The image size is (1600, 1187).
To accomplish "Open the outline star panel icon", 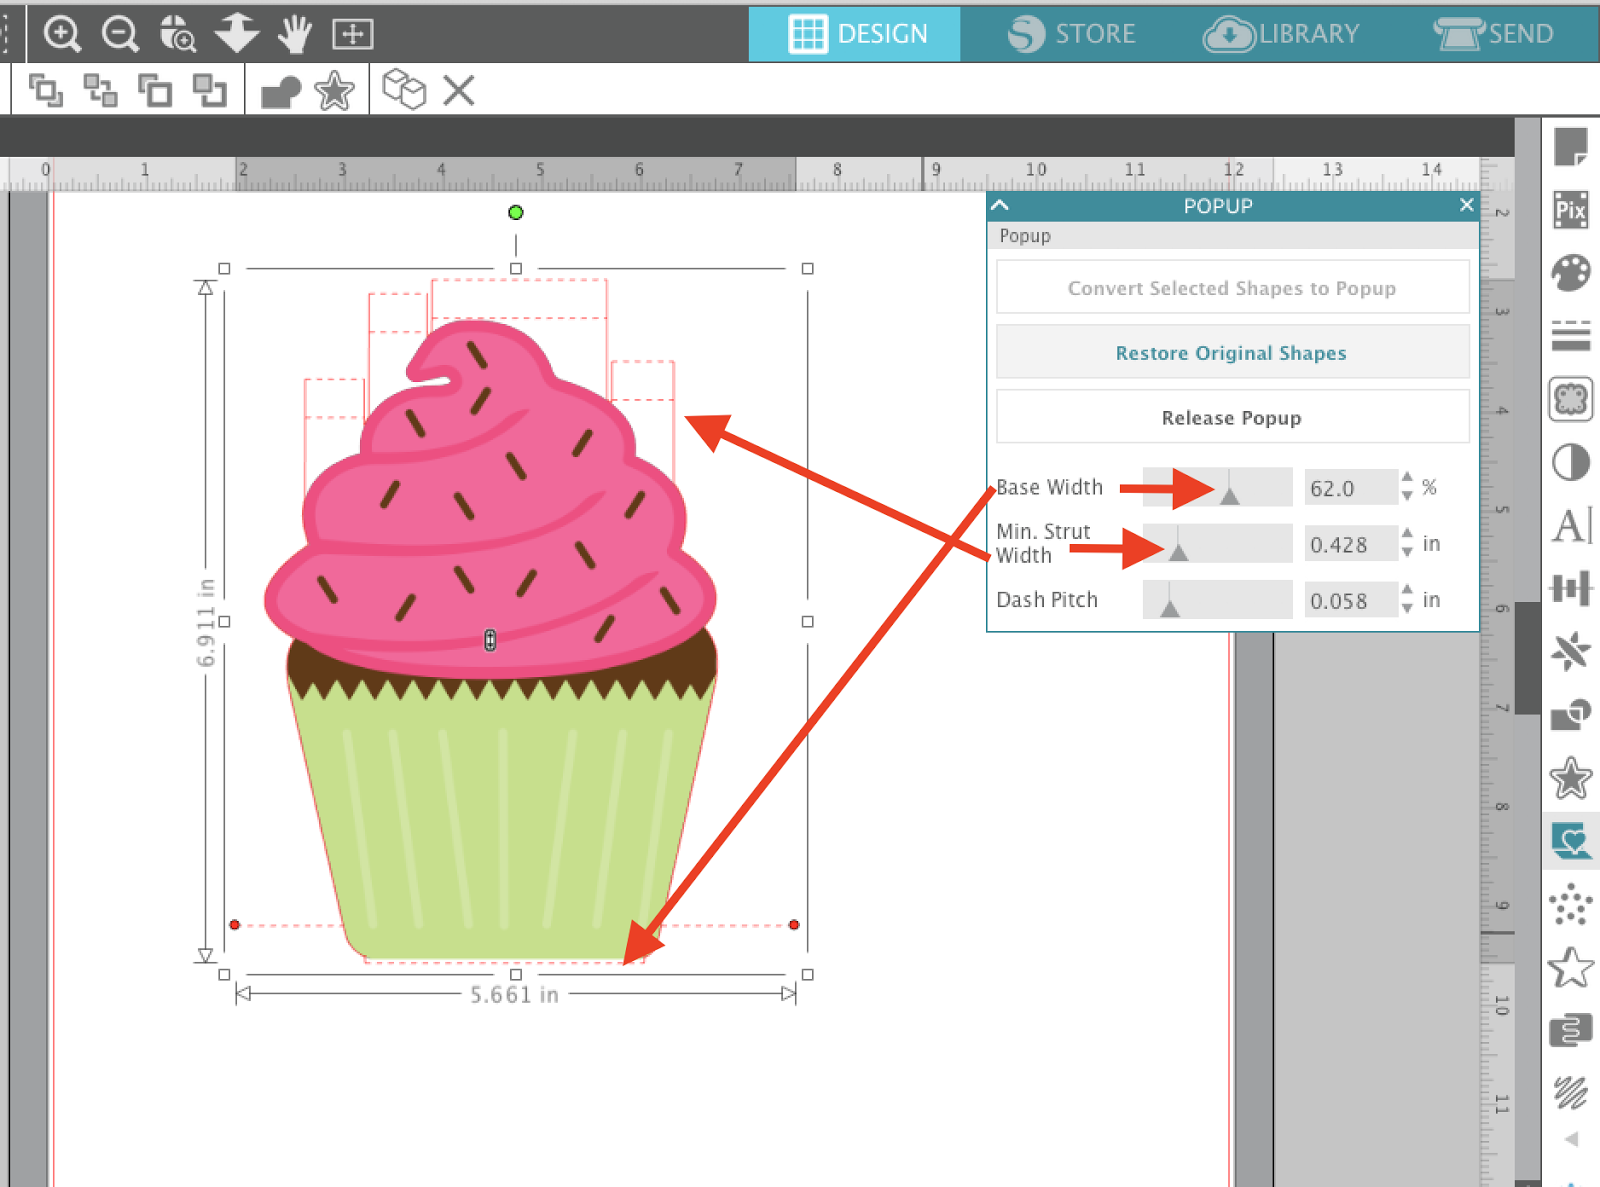I will point(1571,967).
